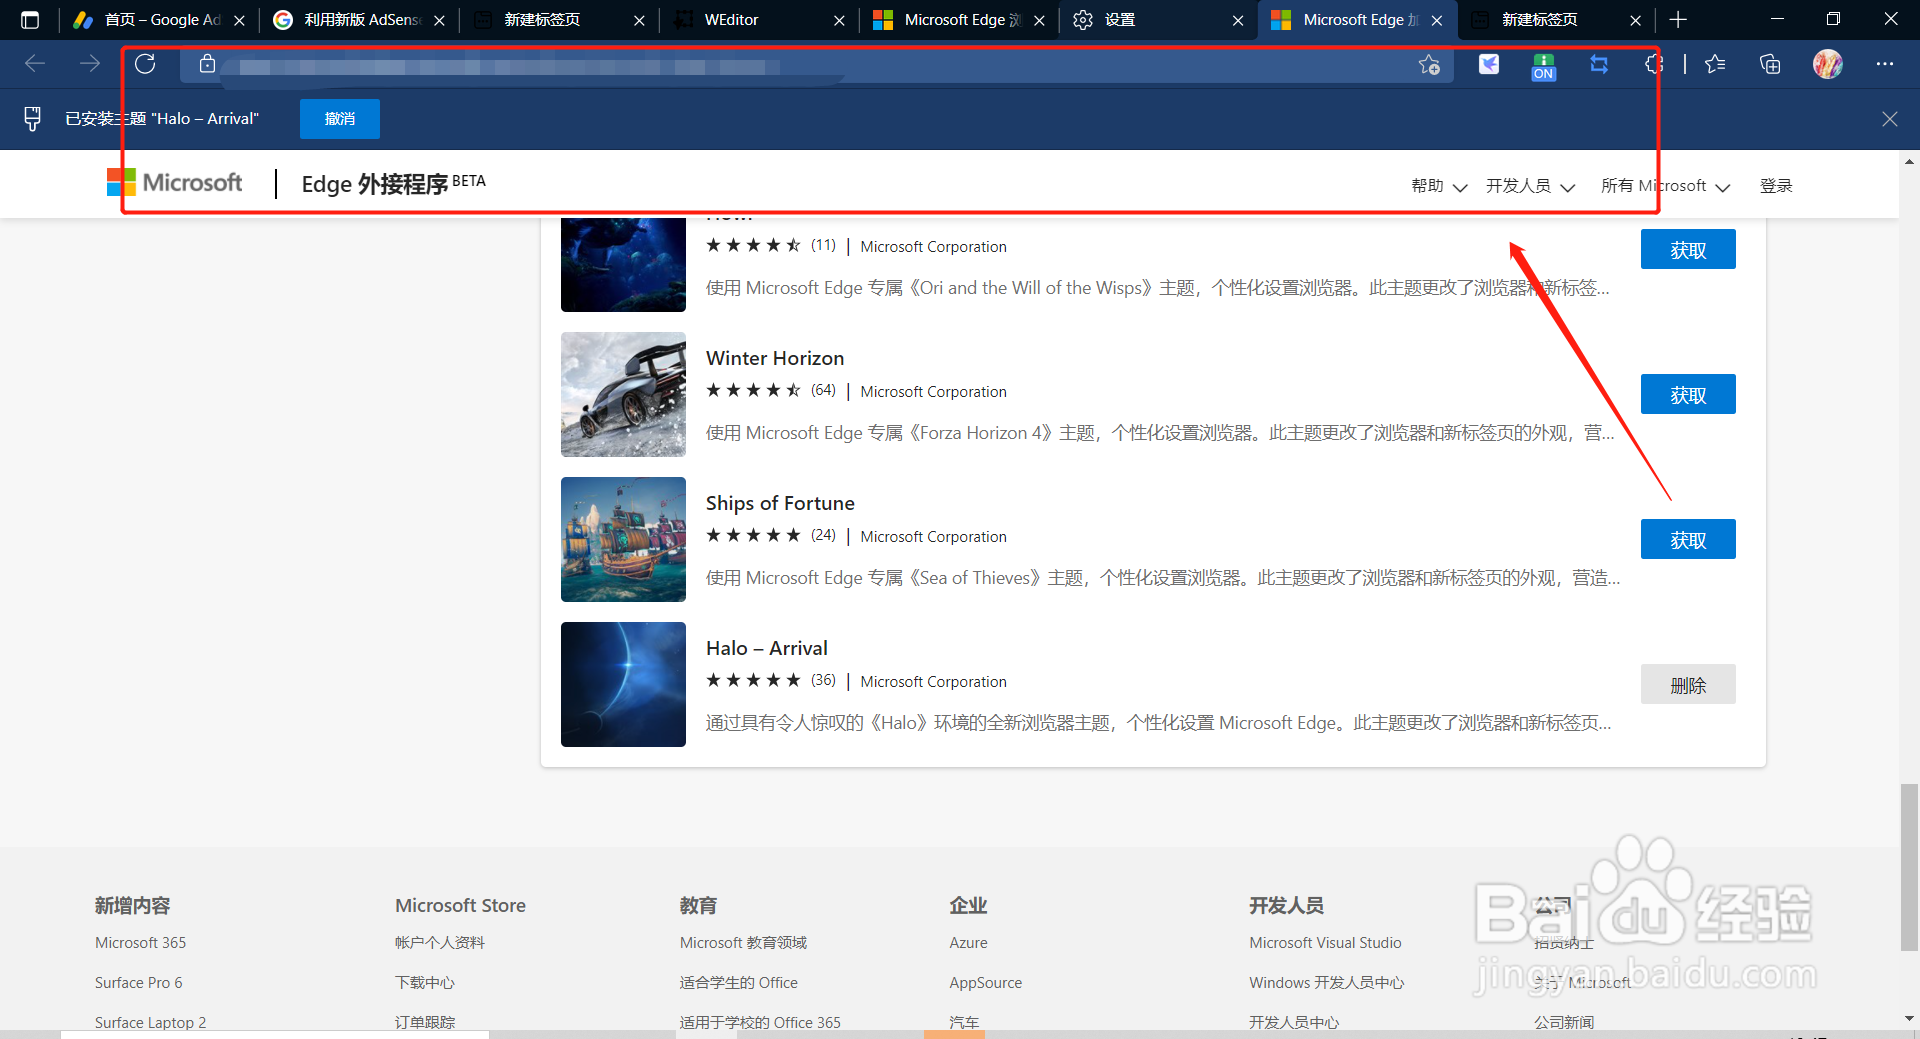Click the blue crop/sync extension icon
The width and height of the screenshot is (1920, 1039).
click(1599, 64)
